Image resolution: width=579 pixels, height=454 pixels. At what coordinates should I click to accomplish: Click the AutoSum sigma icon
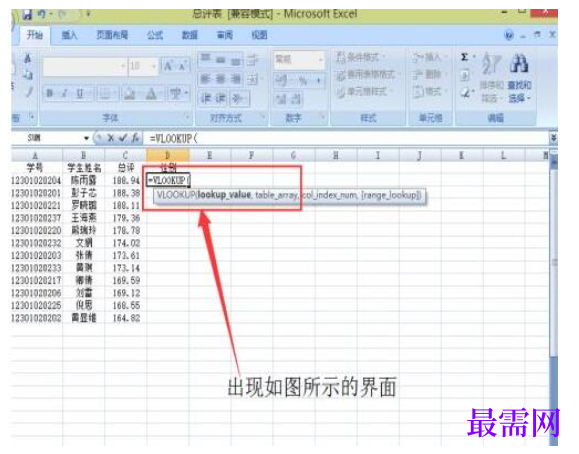(465, 57)
